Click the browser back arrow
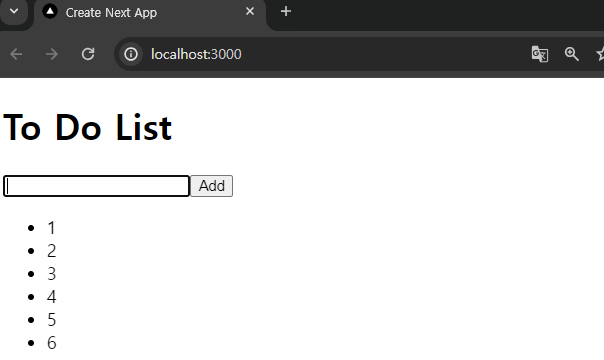The height and width of the screenshot is (360, 604). click(16, 54)
